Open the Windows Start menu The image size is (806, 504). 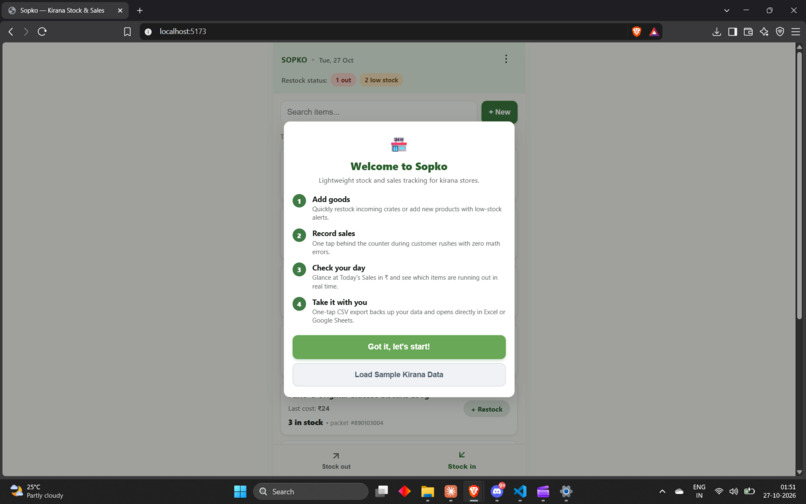[240, 491]
